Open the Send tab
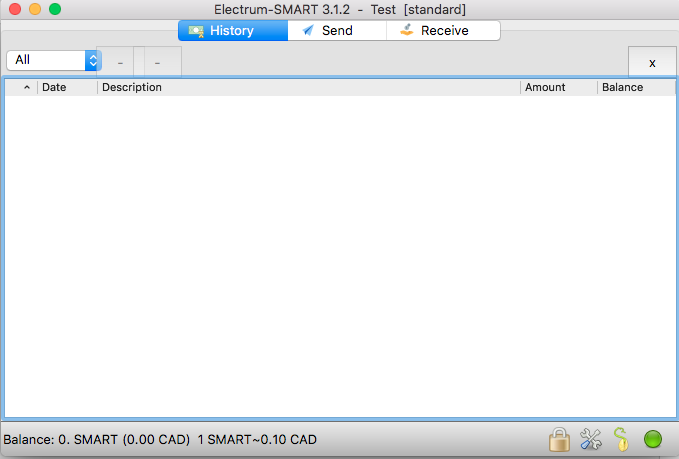Viewport: 679px width, 459px height. [337, 31]
